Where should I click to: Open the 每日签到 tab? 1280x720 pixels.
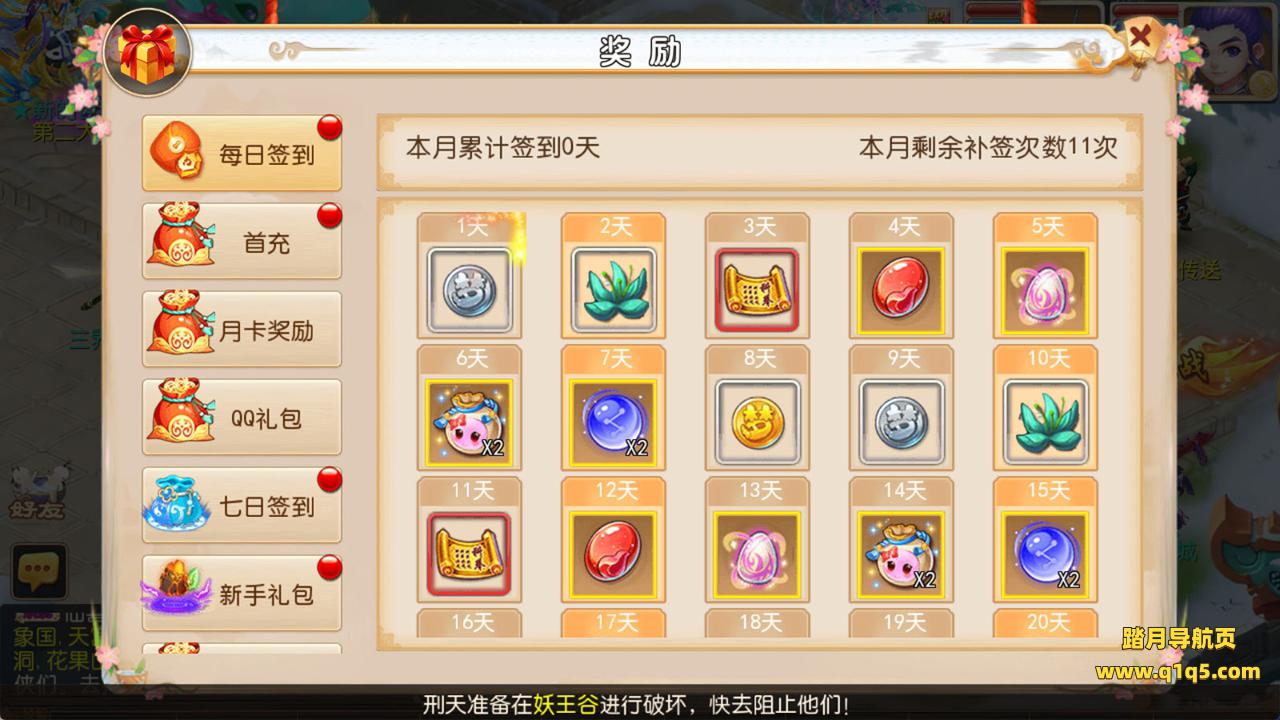pyautogui.click(x=242, y=154)
